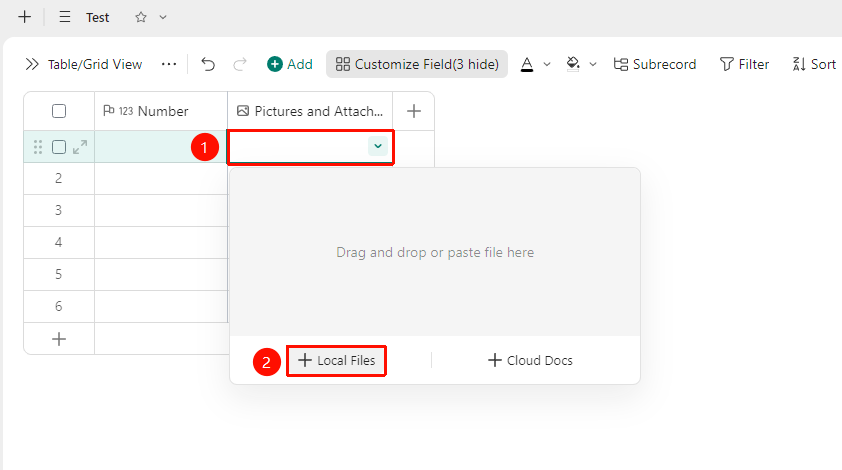Open the Subrecord option
This screenshot has width=842, height=470.
655,64
